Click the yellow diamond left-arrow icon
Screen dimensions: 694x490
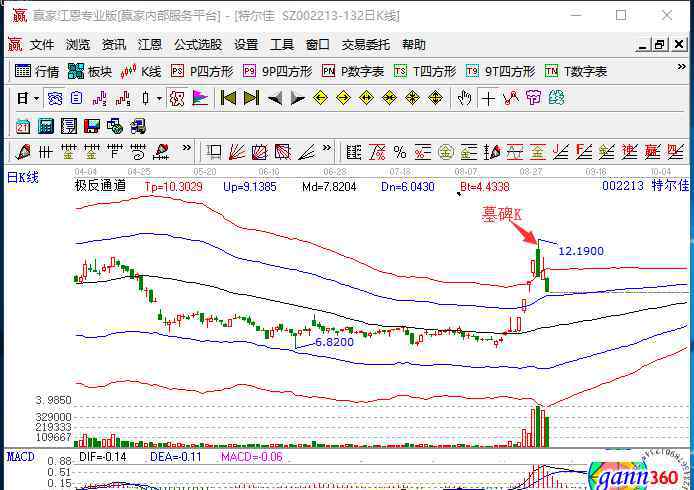[x=320, y=98]
